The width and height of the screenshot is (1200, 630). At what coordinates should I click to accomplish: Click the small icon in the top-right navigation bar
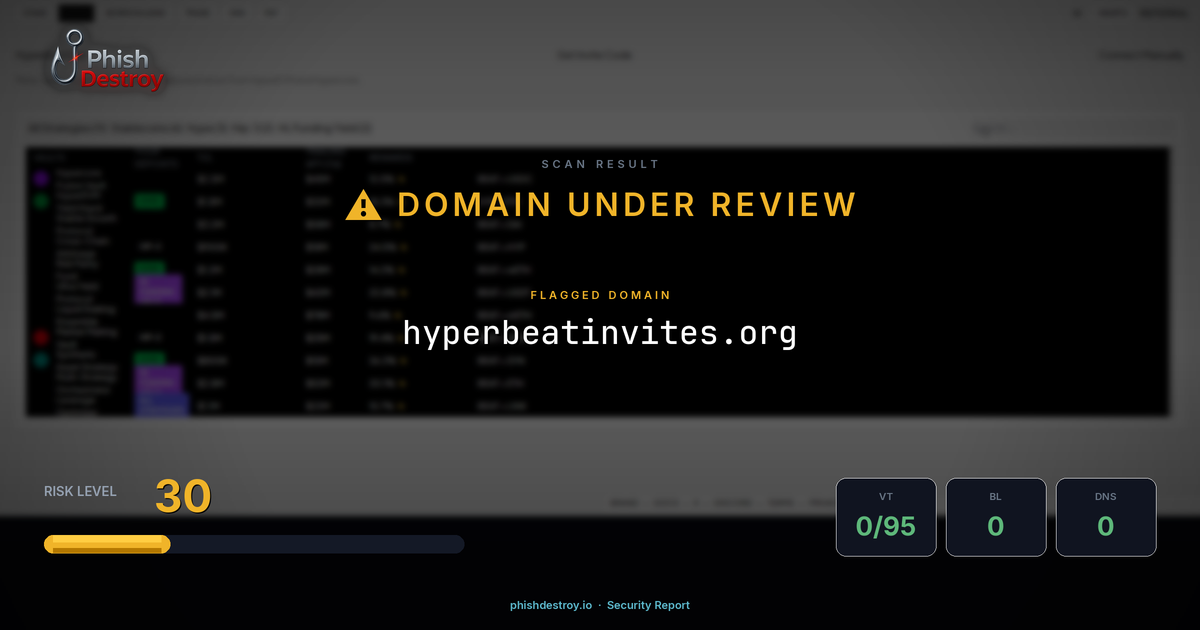pyautogui.click(x=1078, y=13)
